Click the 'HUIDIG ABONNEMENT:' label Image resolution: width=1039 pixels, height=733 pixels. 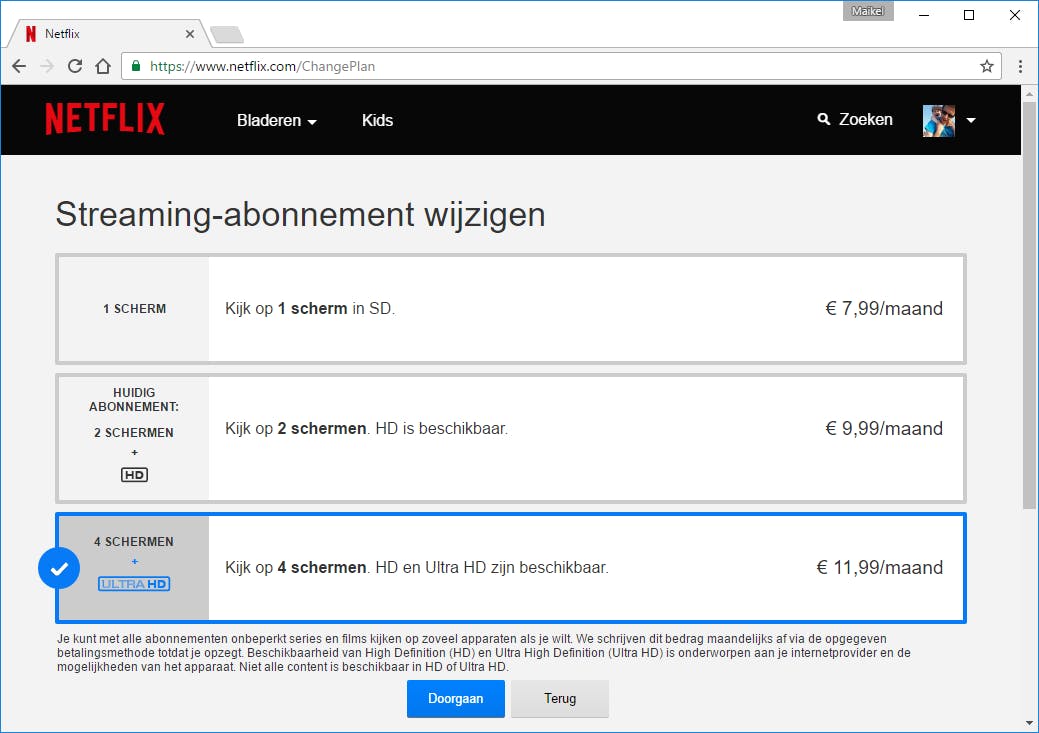134,400
